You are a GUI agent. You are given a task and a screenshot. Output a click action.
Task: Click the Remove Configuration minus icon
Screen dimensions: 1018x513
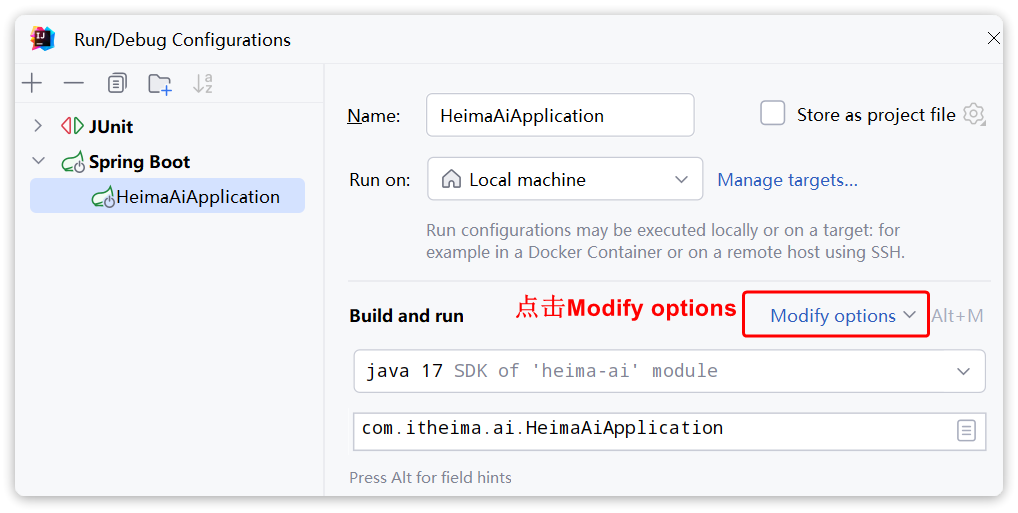[x=74, y=83]
